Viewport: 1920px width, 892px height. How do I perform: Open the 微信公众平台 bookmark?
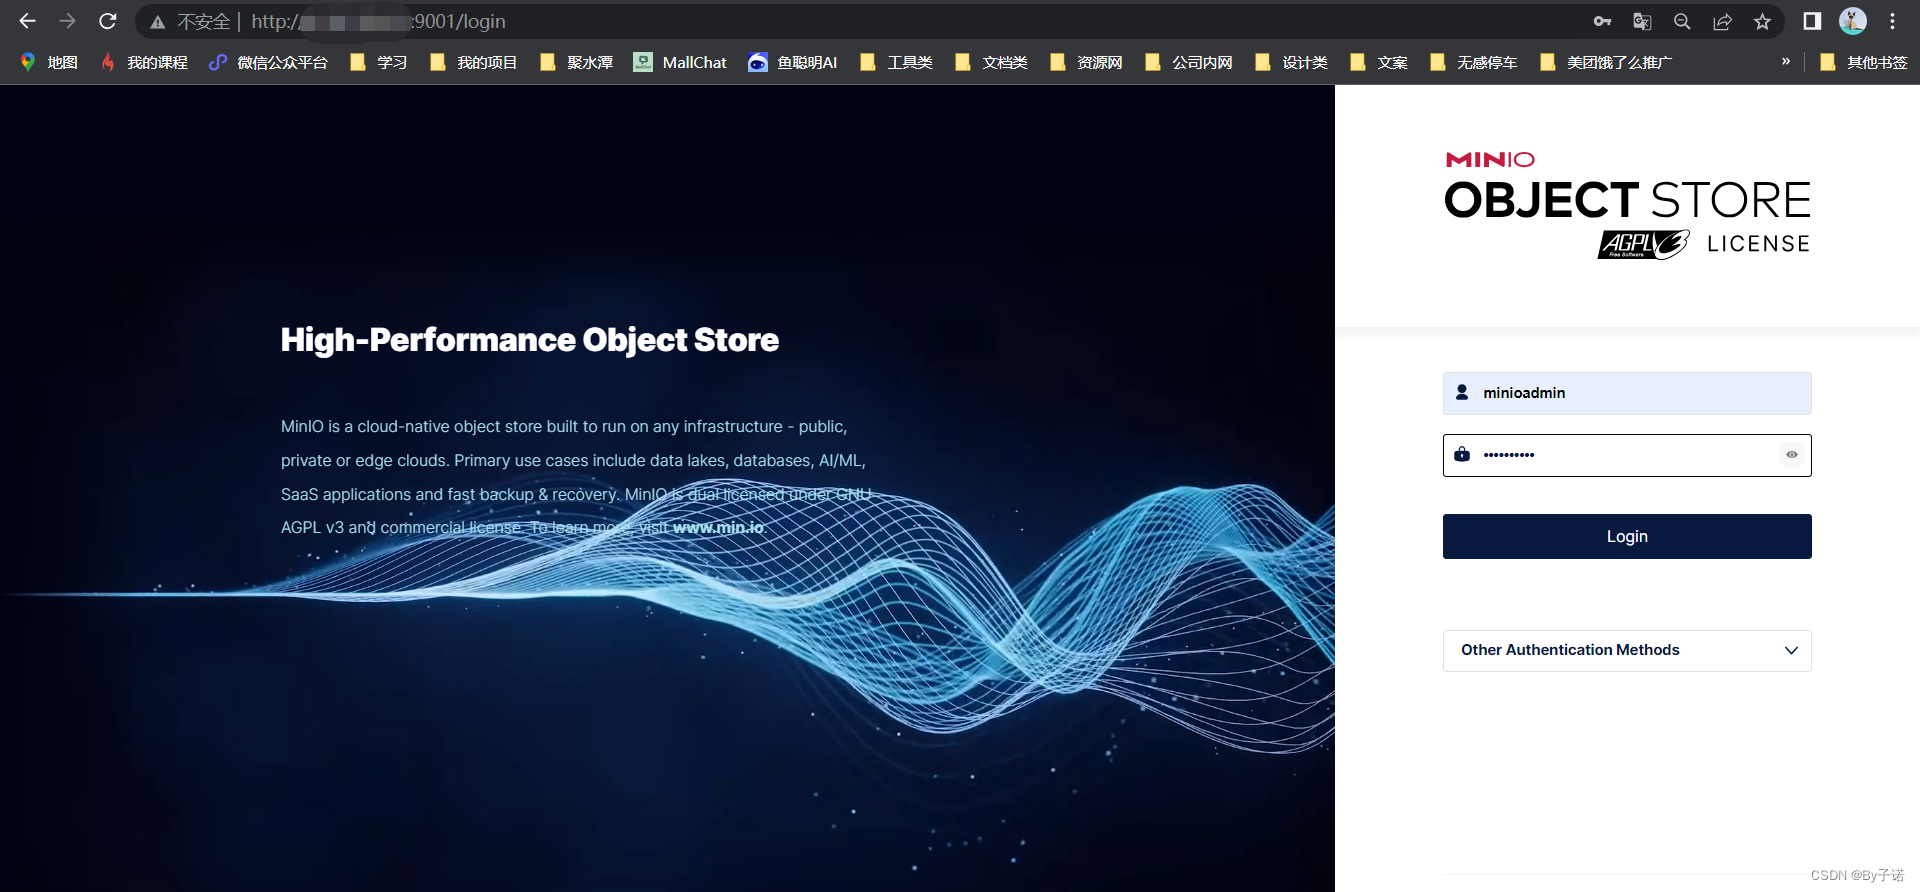click(x=268, y=62)
